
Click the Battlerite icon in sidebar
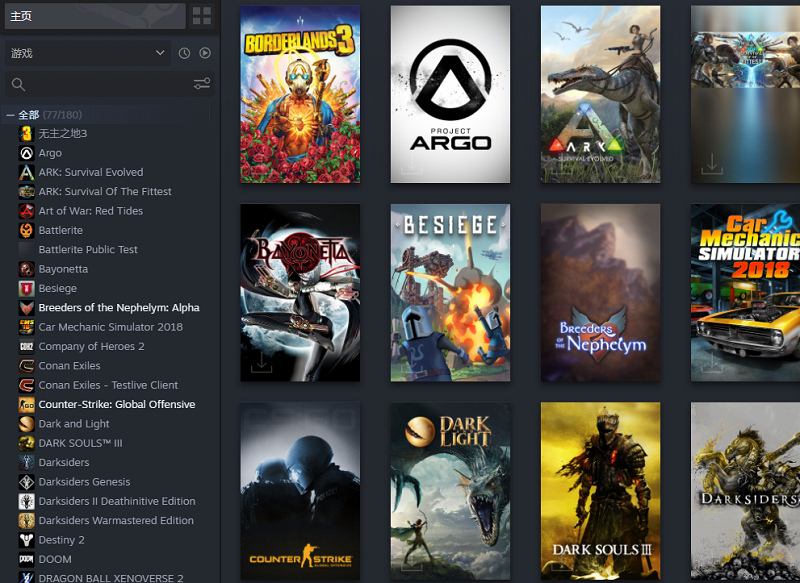(27, 230)
